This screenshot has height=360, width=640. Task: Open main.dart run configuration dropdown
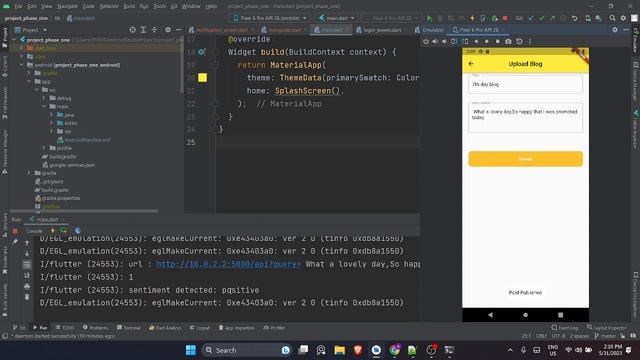[x=337, y=18]
